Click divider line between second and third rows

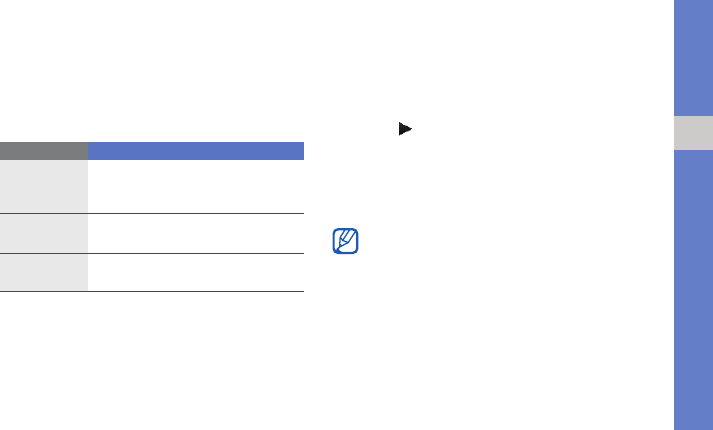(x=195, y=253)
